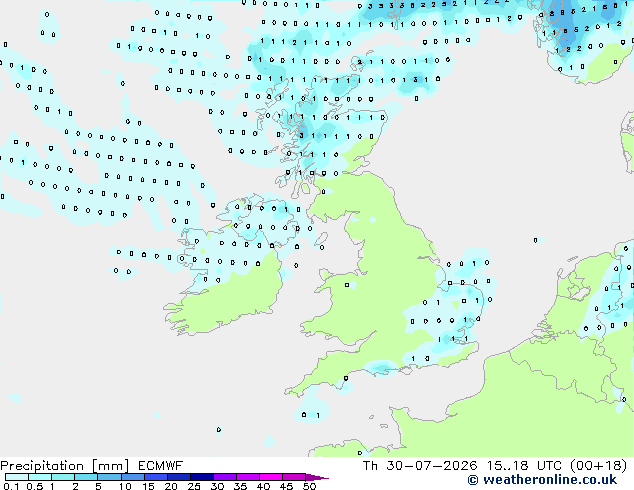Screen dimensions: 634x490
Task: Select the 25–30 mm navy swatch
Action: [201, 477]
